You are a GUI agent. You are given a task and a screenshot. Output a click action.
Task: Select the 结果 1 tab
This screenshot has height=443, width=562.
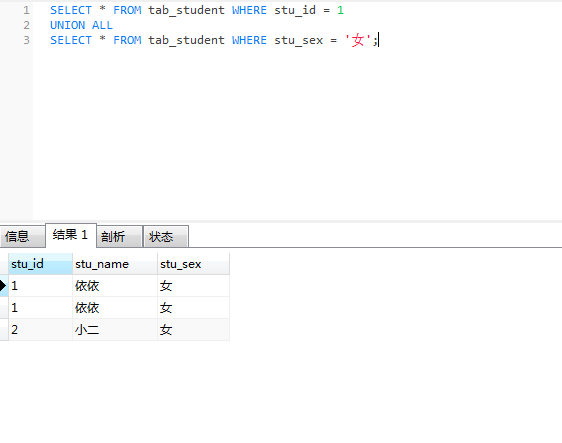(x=71, y=235)
